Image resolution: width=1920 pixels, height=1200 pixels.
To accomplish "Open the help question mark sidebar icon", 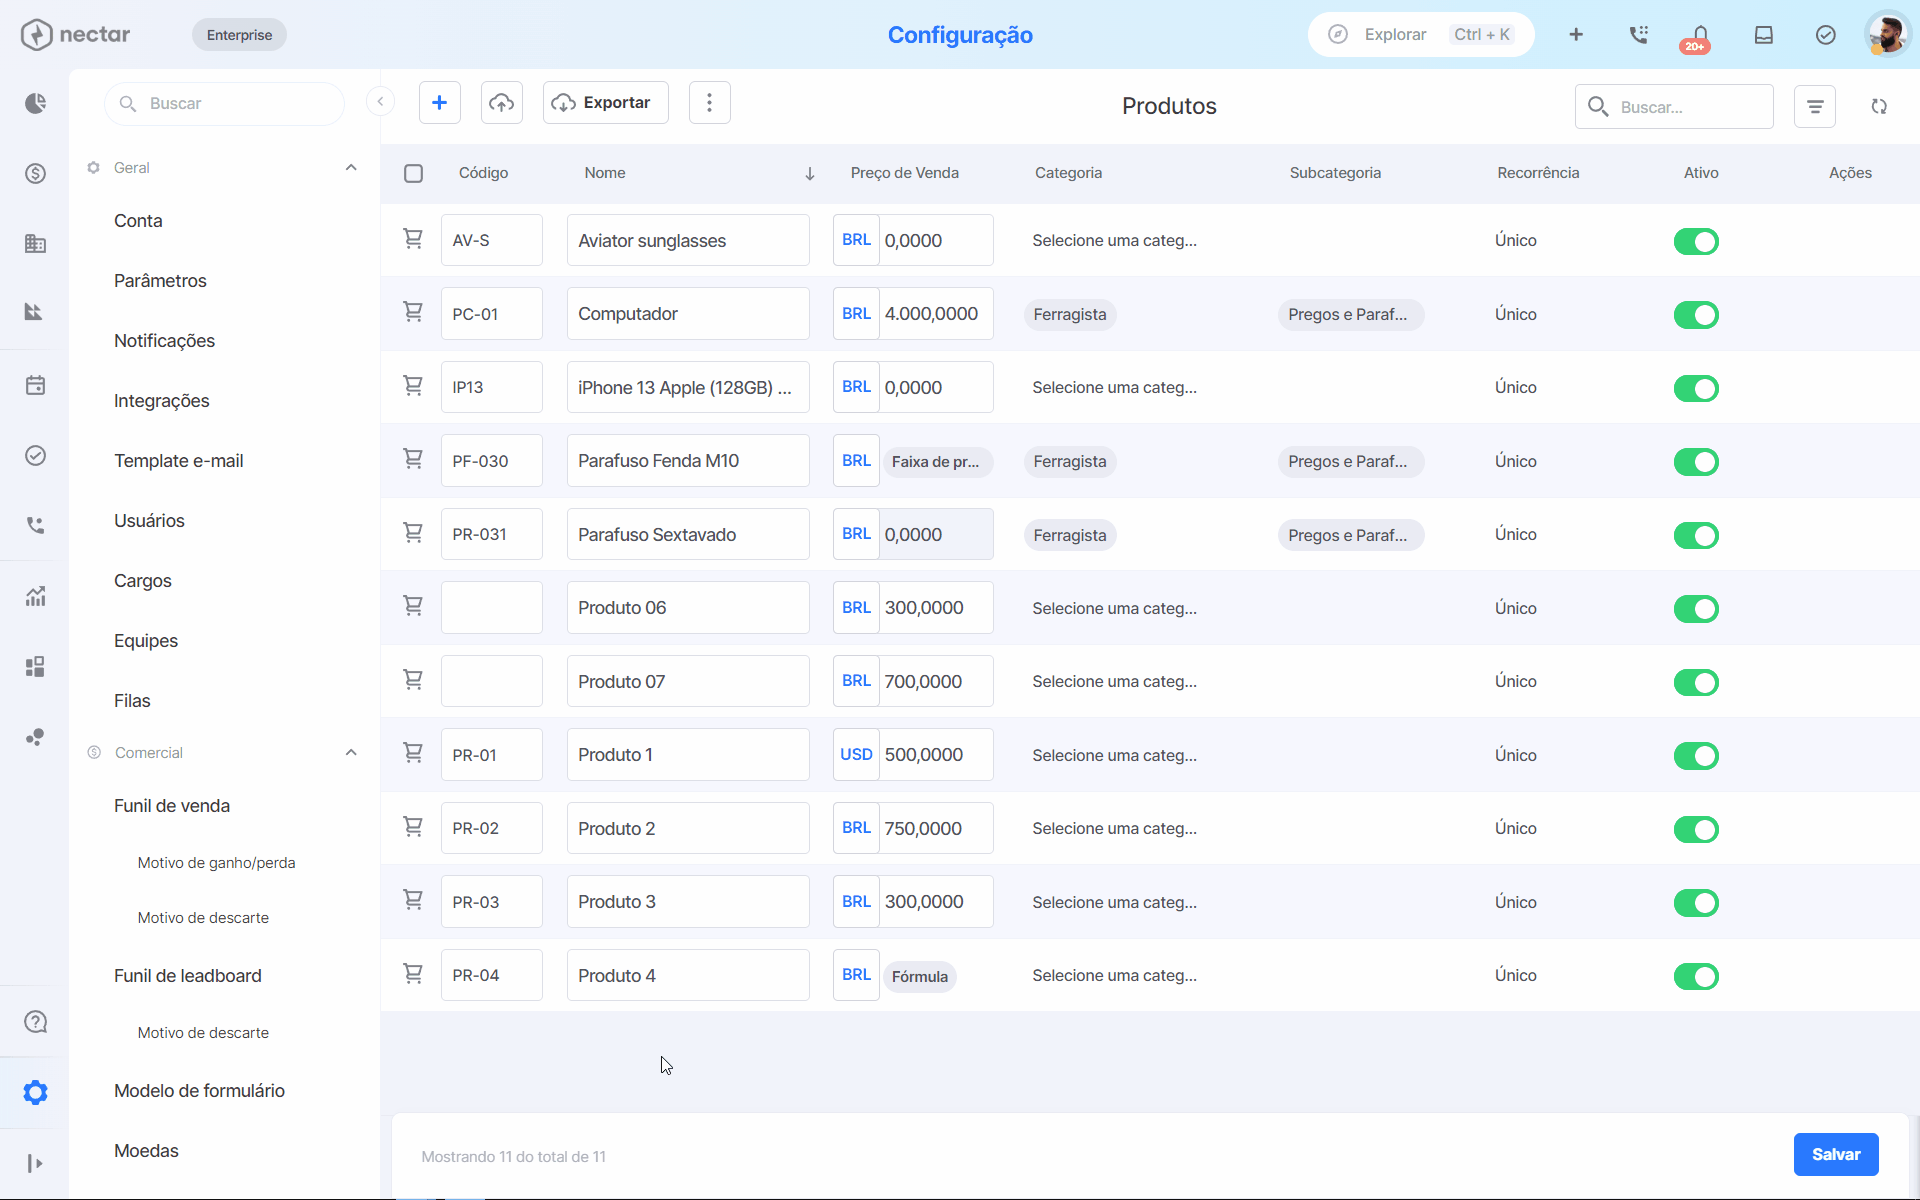I will click(35, 1022).
